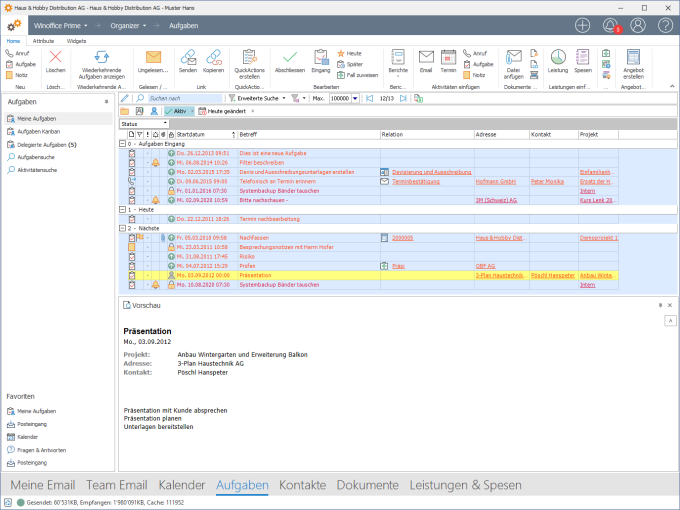Collapse the '2 - Nächste' group
680x510 pixels.
122,228
